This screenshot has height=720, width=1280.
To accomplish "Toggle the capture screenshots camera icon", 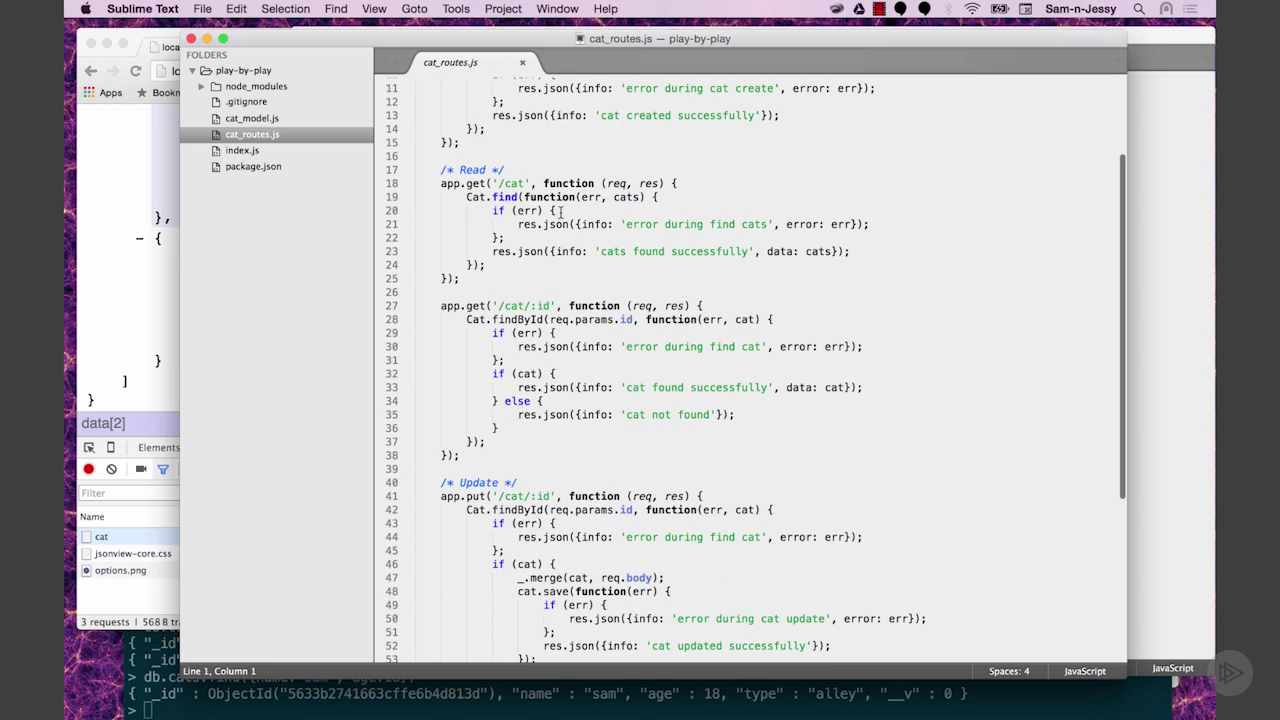I will point(140,469).
